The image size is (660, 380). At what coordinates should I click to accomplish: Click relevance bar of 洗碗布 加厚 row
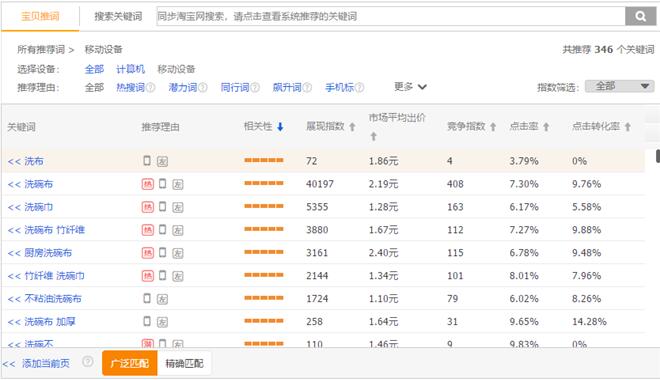264,321
